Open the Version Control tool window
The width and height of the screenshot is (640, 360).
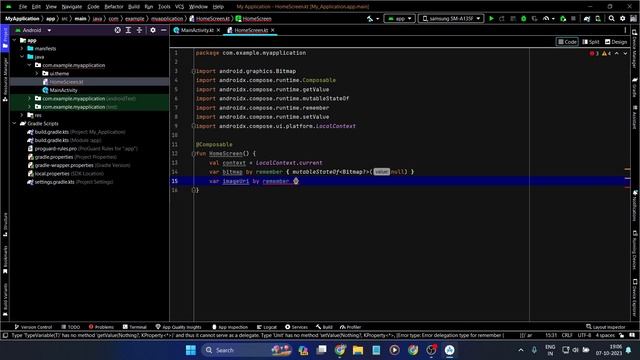(x=33, y=327)
